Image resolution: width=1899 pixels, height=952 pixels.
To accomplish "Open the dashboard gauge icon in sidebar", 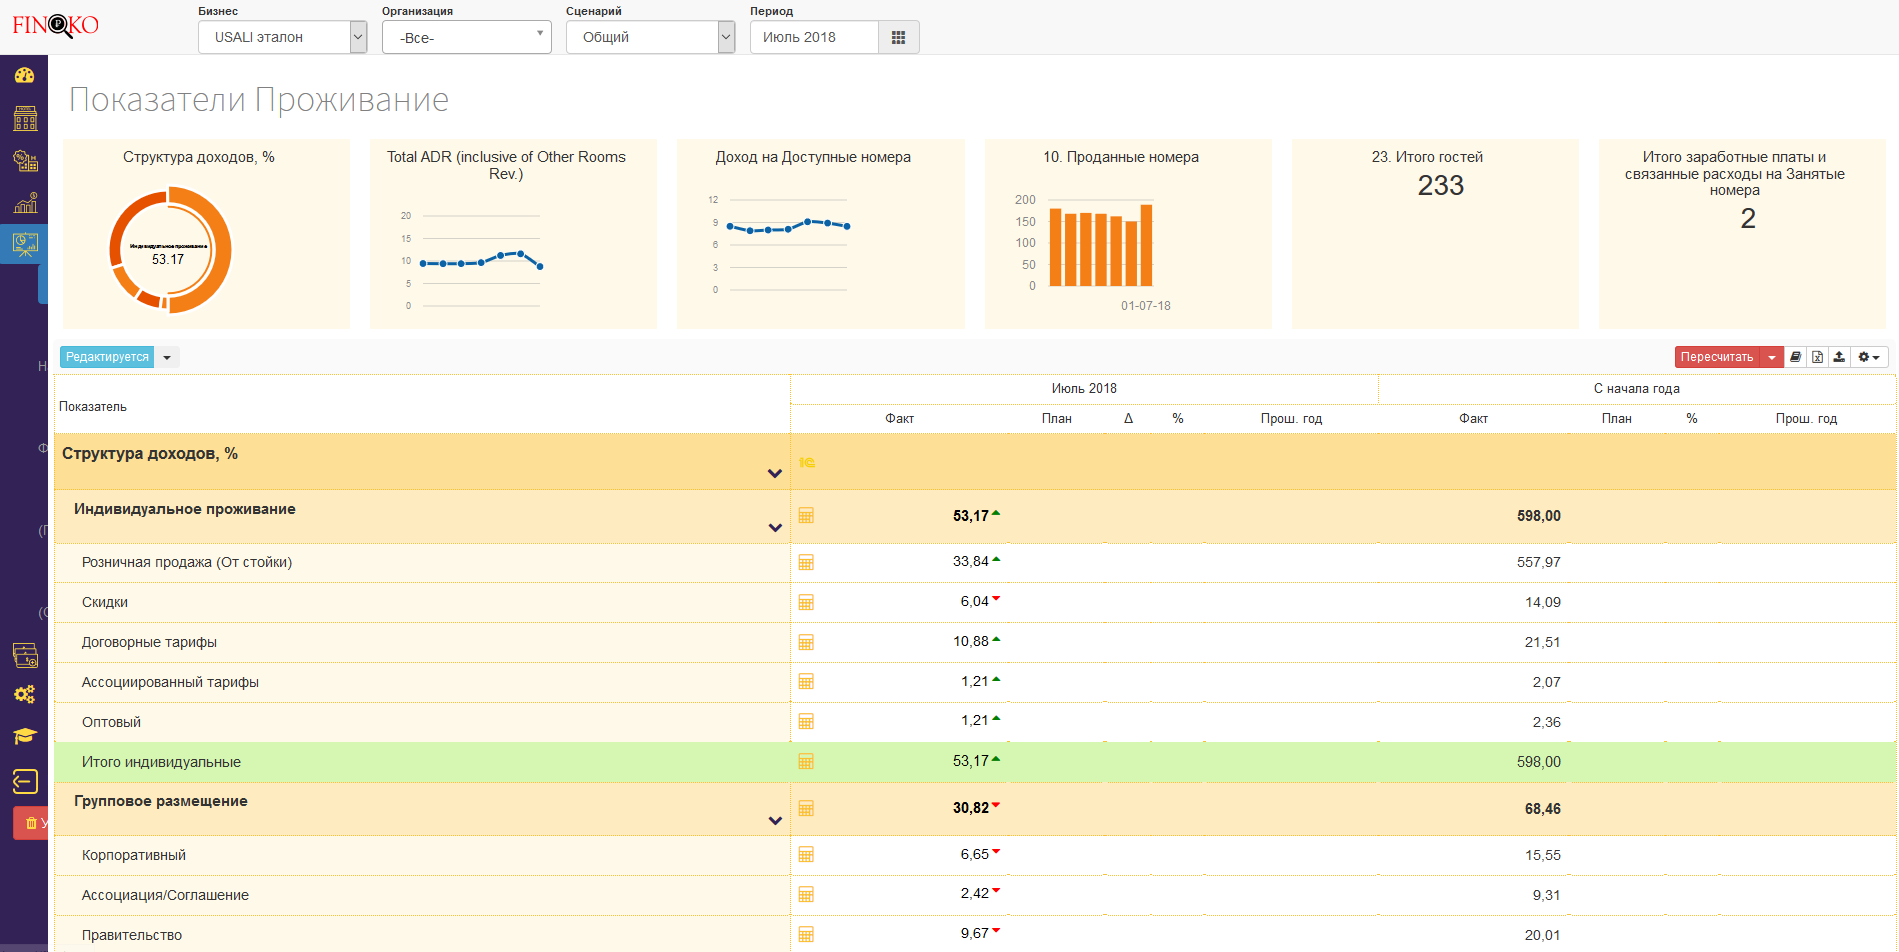I will pyautogui.click(x=24, y=75).
